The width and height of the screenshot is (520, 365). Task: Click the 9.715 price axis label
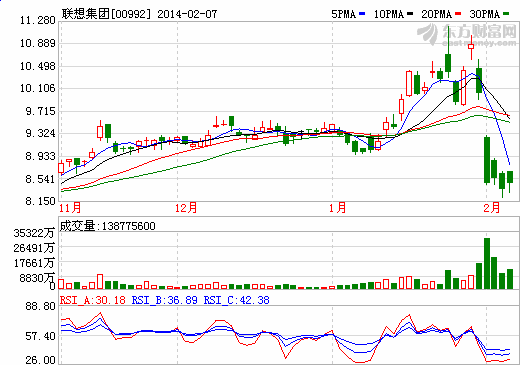(40, 111)
